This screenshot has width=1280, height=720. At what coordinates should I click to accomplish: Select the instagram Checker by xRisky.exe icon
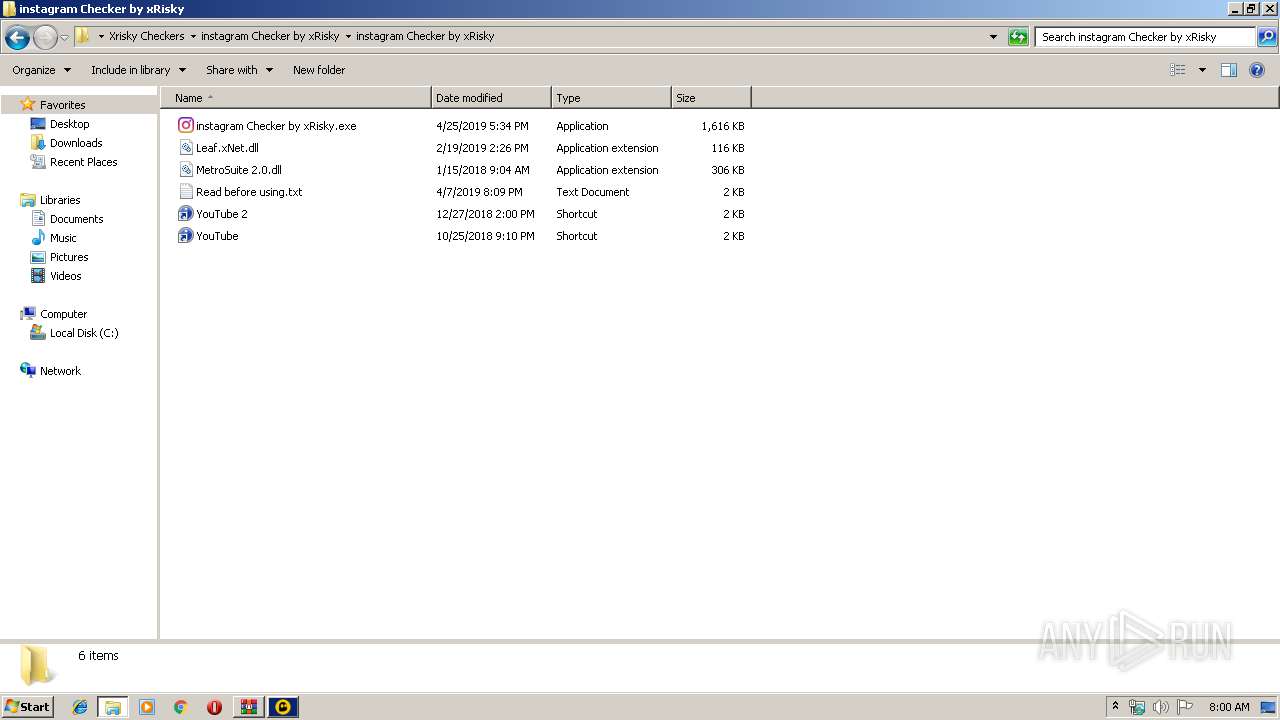pos(185,126)
